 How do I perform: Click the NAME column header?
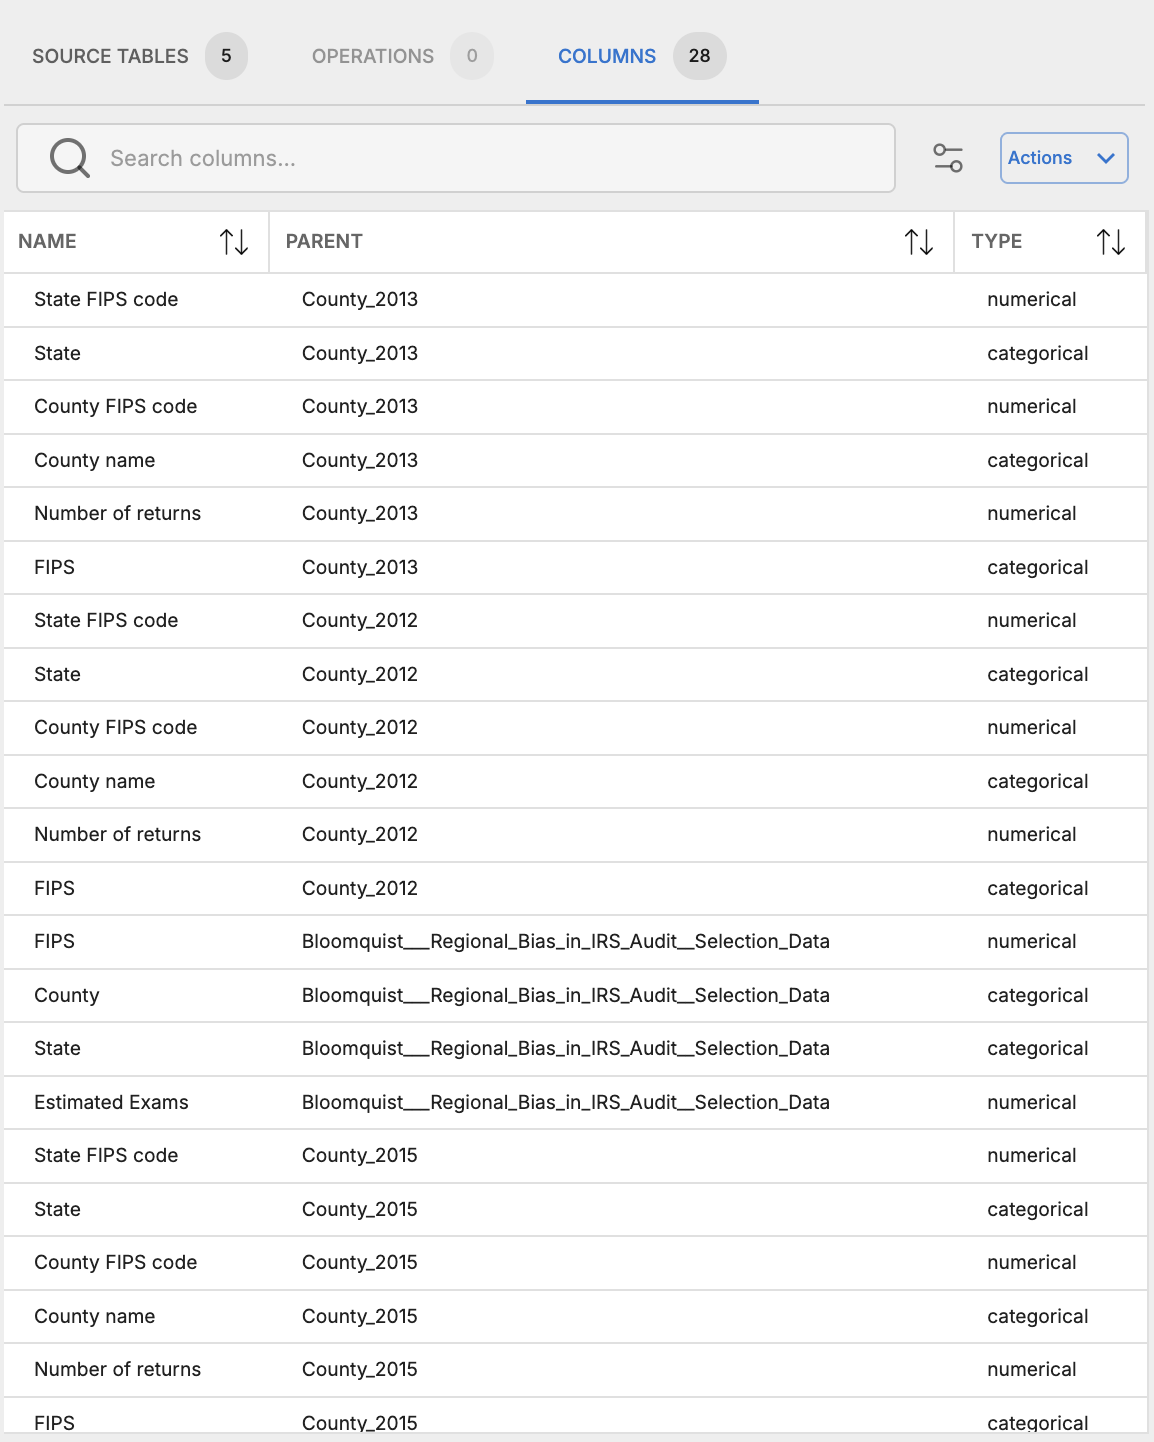[x=47, y=241]
